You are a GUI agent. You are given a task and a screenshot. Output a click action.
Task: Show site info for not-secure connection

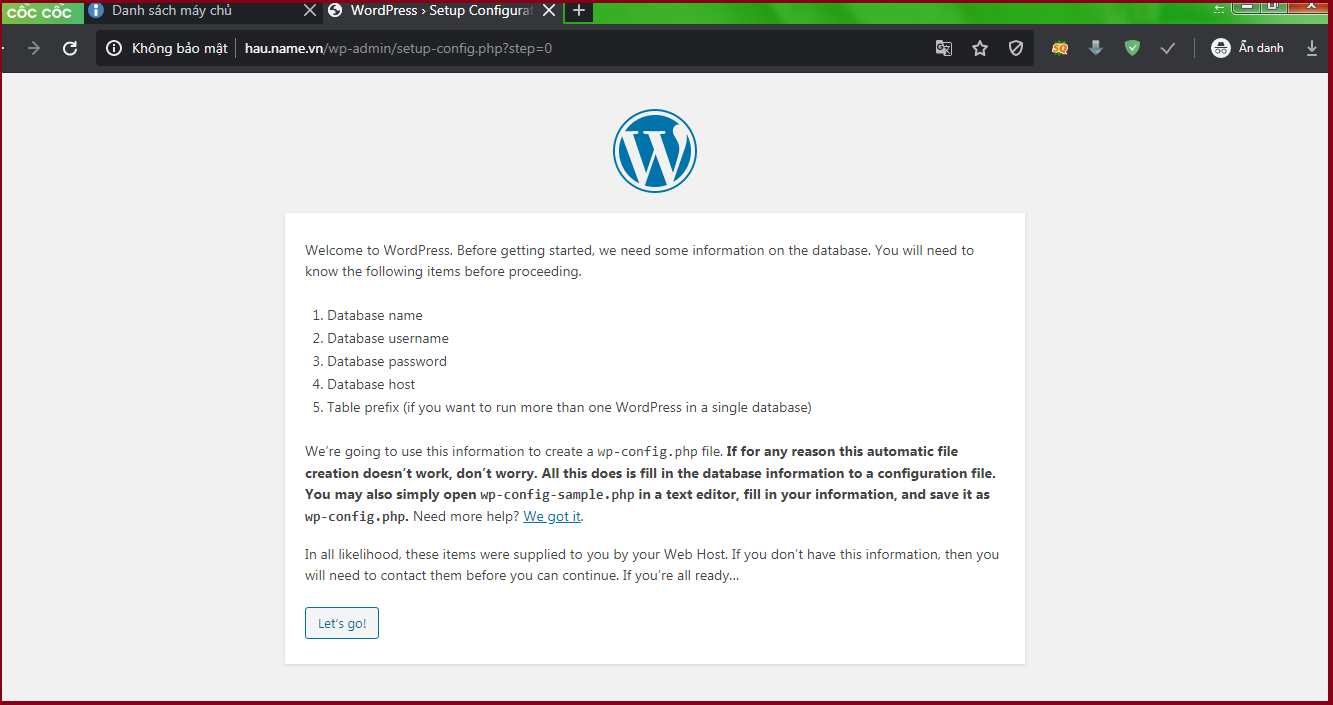(x=114, y=48)
